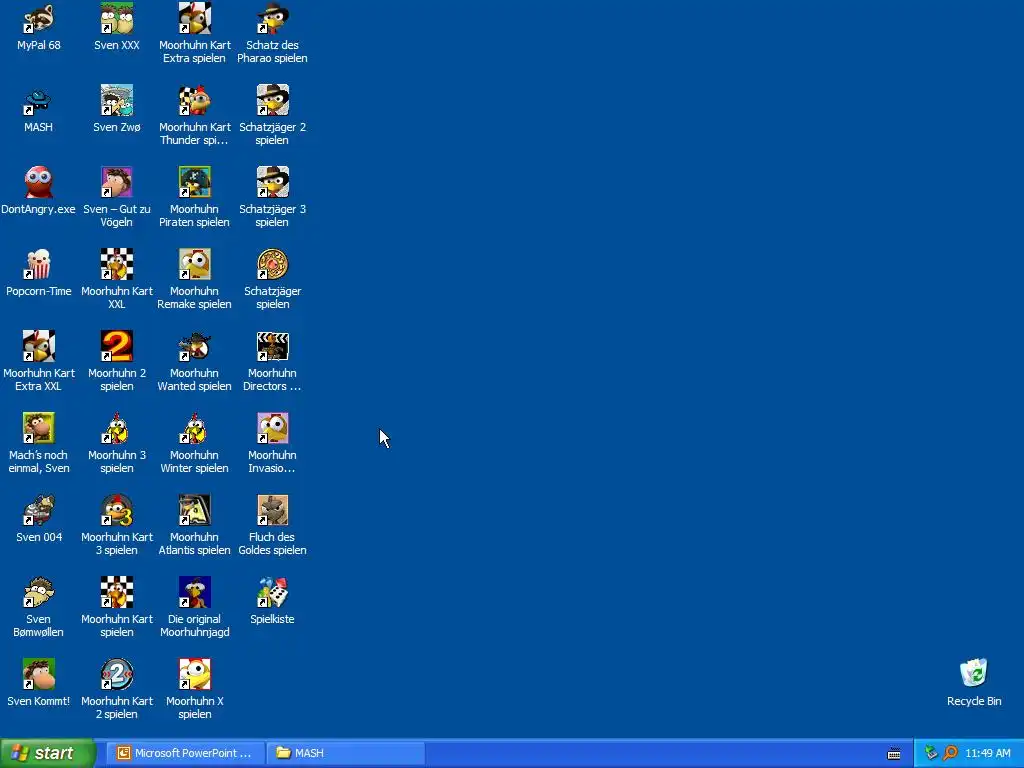Click the Moorhuhn Kart Extra spielen icon
The image size is (1024, 768).
[x=195, y=18]
